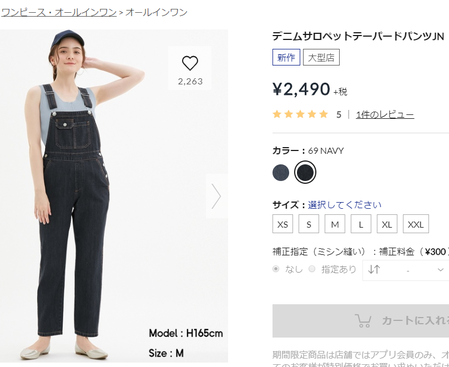This screenshot has height=367, width=449.
Task: Click the 新作 tag
Action: pyautogui.click(x=286, y=57)
